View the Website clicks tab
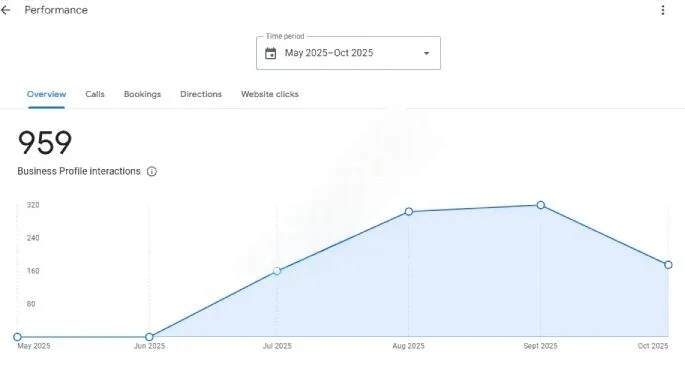Image resolution: width=685 pixels, height=370 pixels. (270, 94)
